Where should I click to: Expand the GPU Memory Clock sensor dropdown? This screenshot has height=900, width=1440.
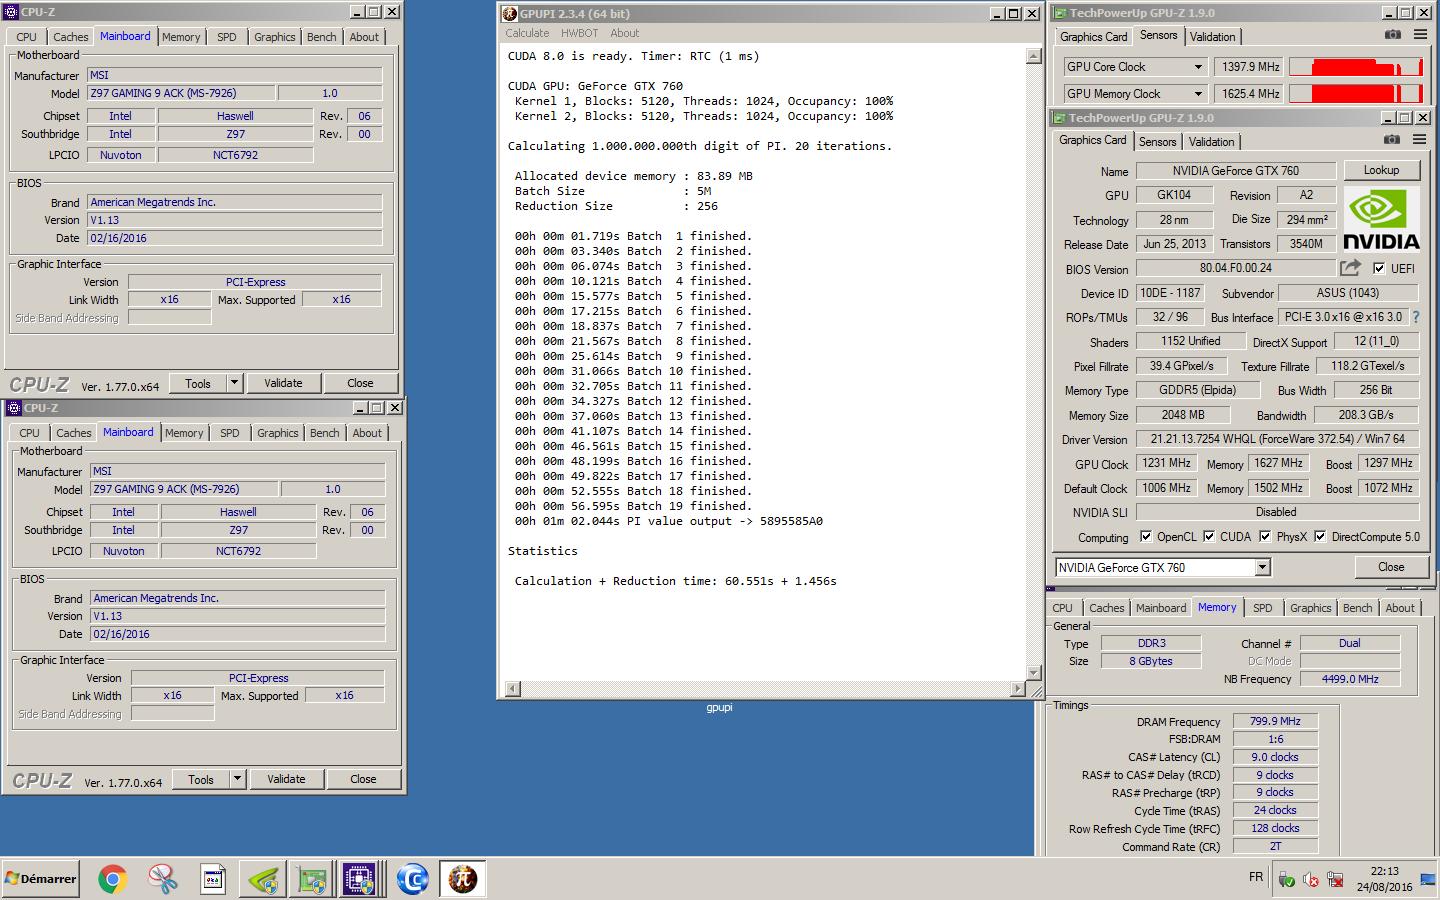click(1198, 94)
